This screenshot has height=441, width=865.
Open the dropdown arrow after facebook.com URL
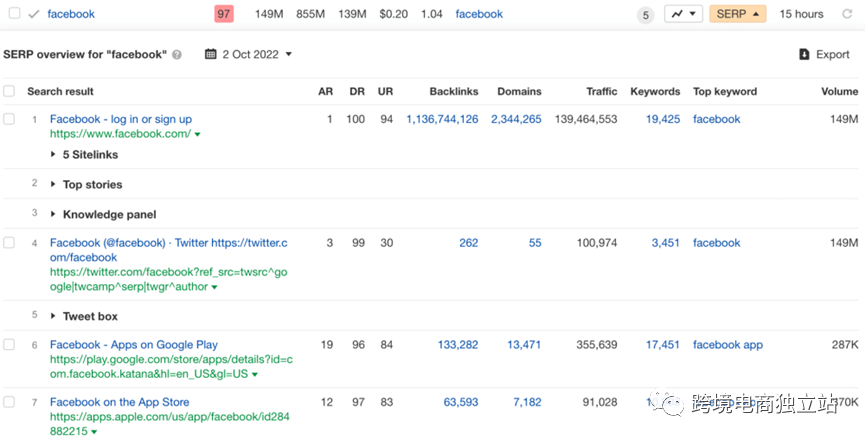coord(197,134)
